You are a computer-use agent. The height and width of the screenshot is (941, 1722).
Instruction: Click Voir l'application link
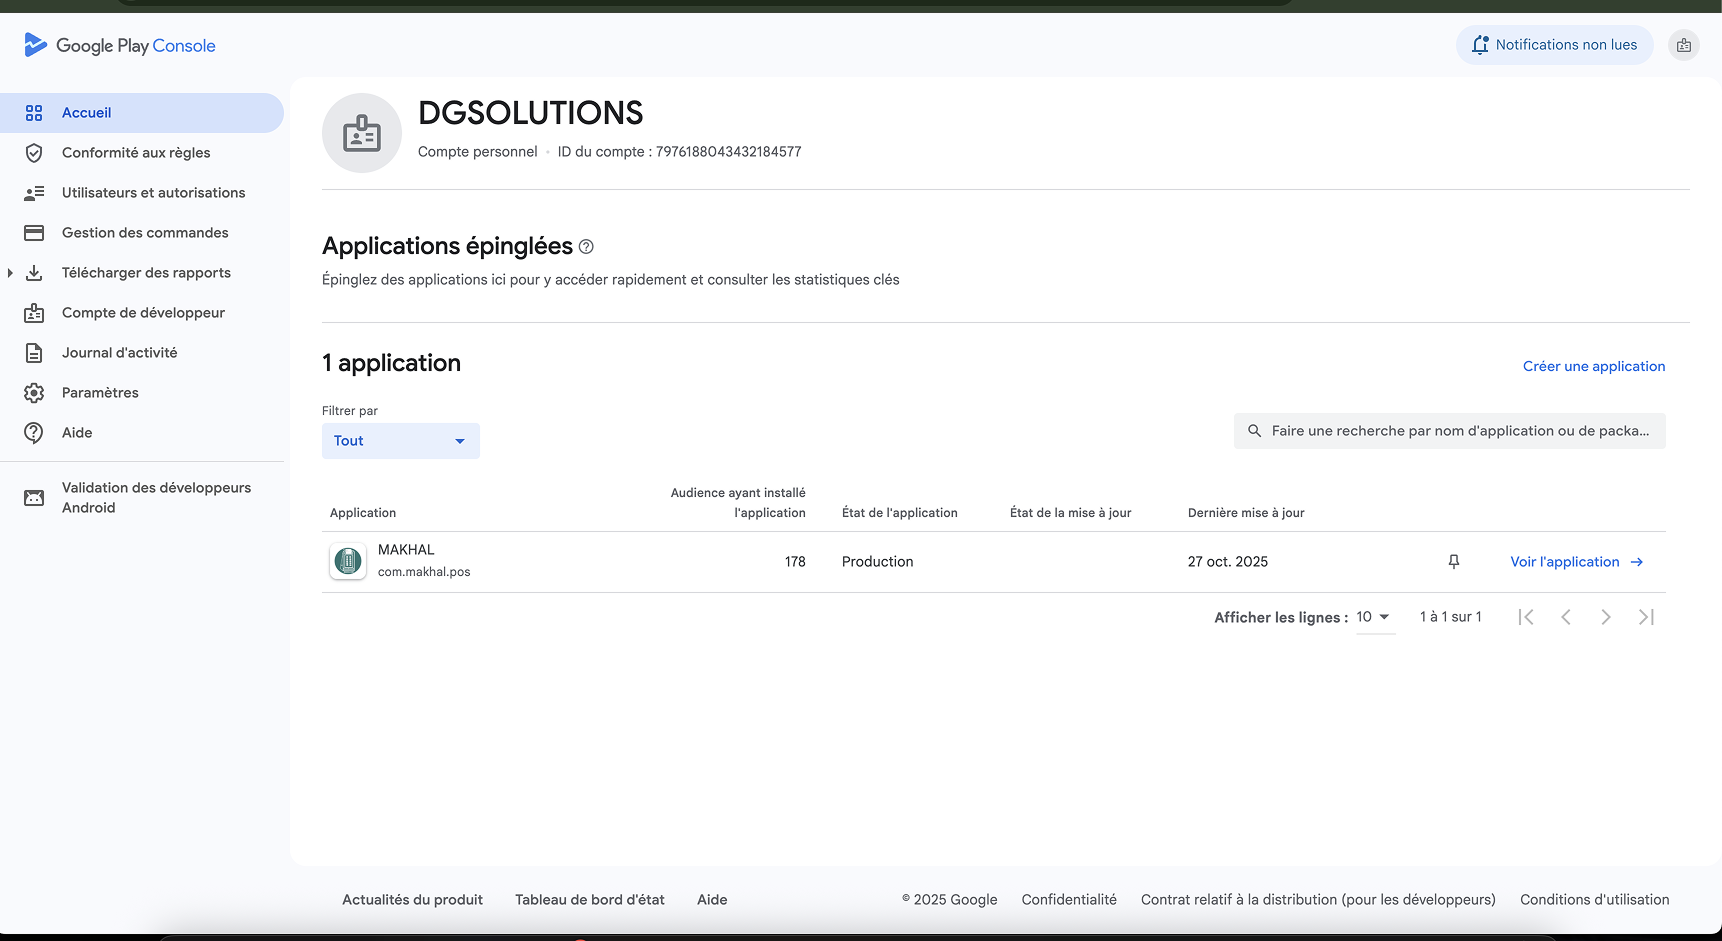[x=1575, y=562]
